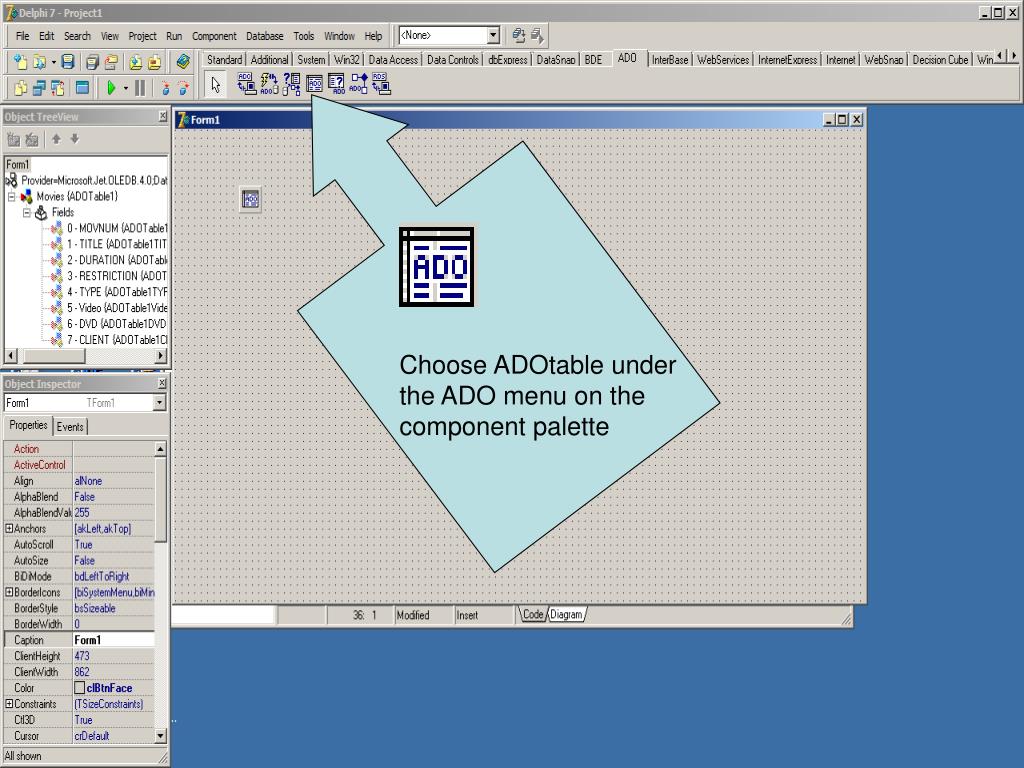Open the Events tab in Object Inspector
1024x768 pixels.
pyautogui.click(x=70, y=426)
